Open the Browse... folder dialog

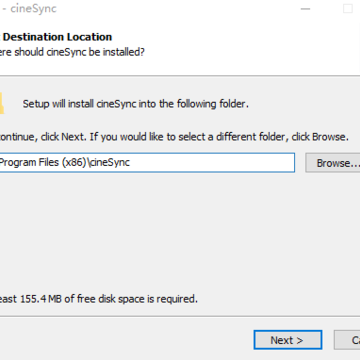click(333, 163)
